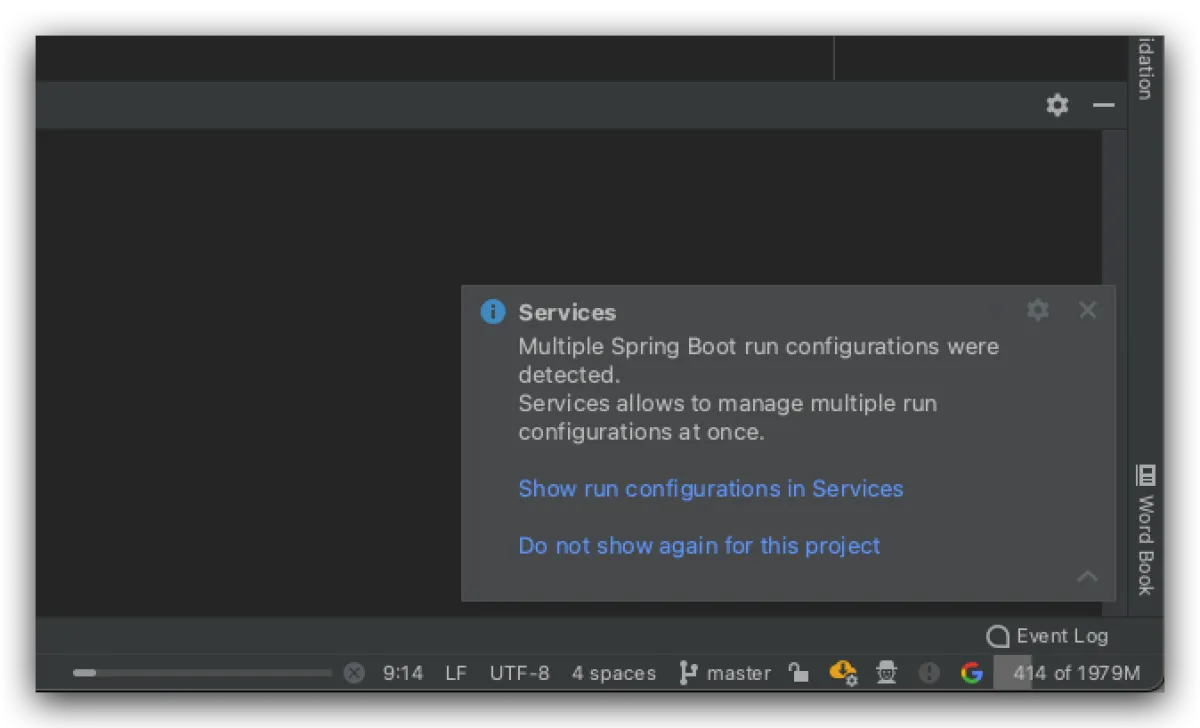Click Show run configurations in Services link

coord(710,489)
